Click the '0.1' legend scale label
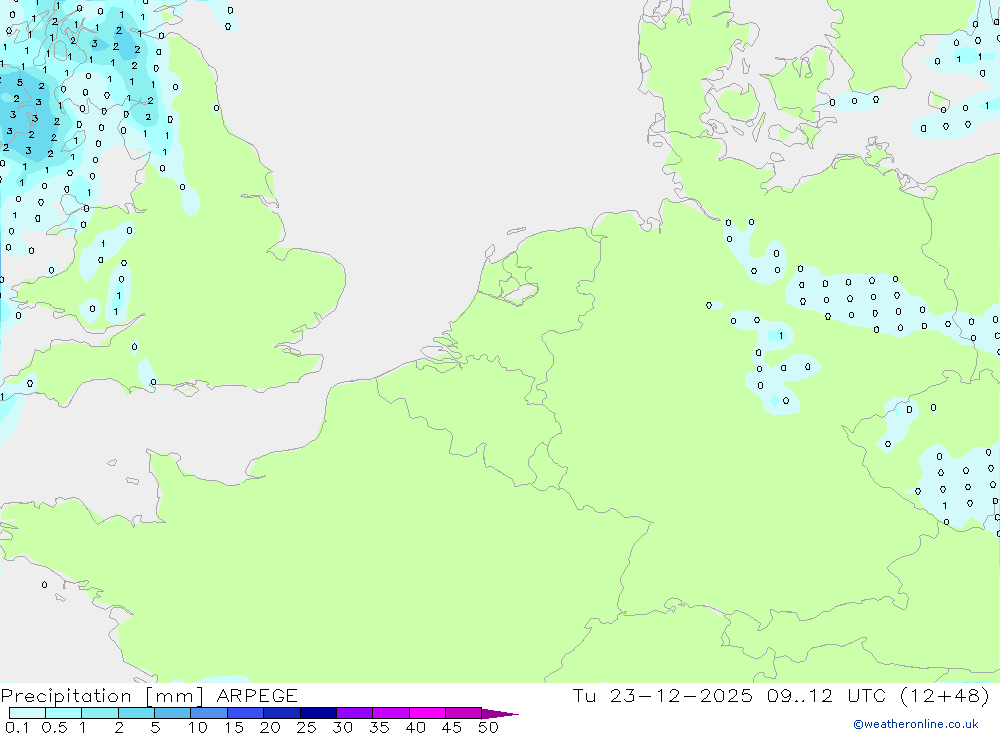This screenshot has height=733, width=1000. [17, 727]
